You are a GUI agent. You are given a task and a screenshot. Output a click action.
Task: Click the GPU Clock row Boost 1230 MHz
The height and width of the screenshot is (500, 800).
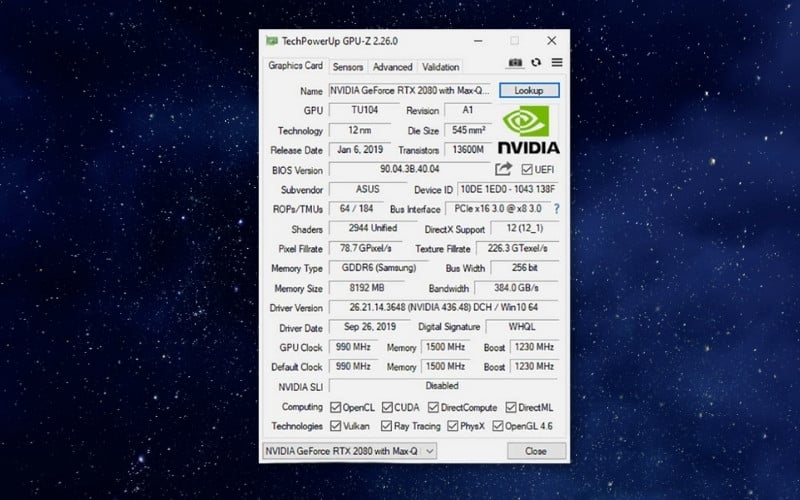534,347
